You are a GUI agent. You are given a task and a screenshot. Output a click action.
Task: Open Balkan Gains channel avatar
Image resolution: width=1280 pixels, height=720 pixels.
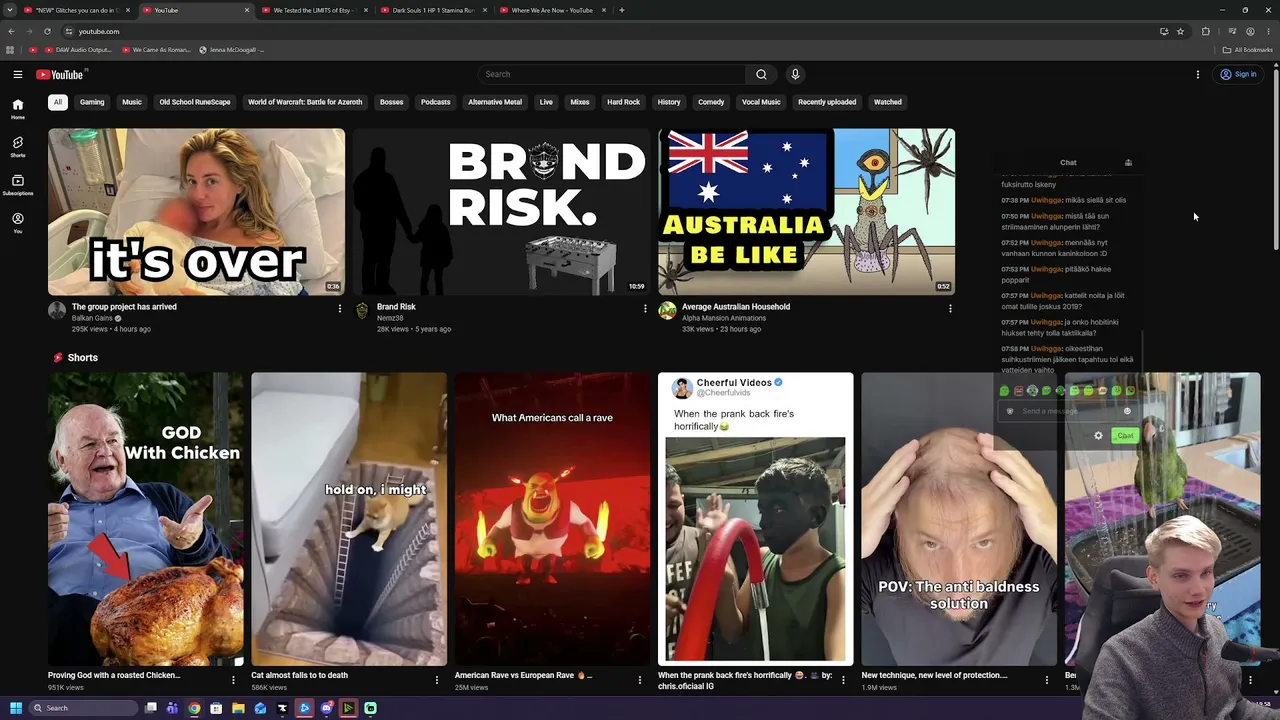coord(57,311)
